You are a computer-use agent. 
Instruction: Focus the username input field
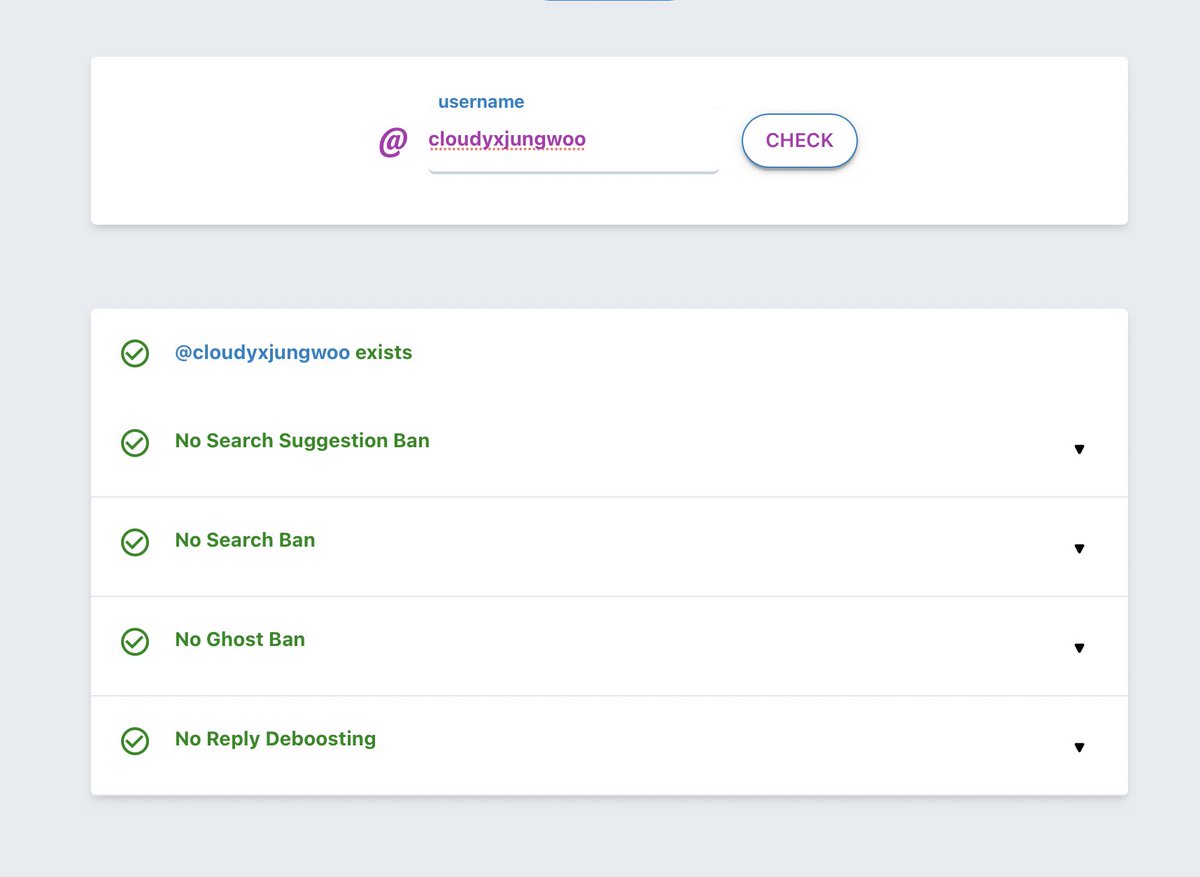pyautogui.click(x=573, y=141)
